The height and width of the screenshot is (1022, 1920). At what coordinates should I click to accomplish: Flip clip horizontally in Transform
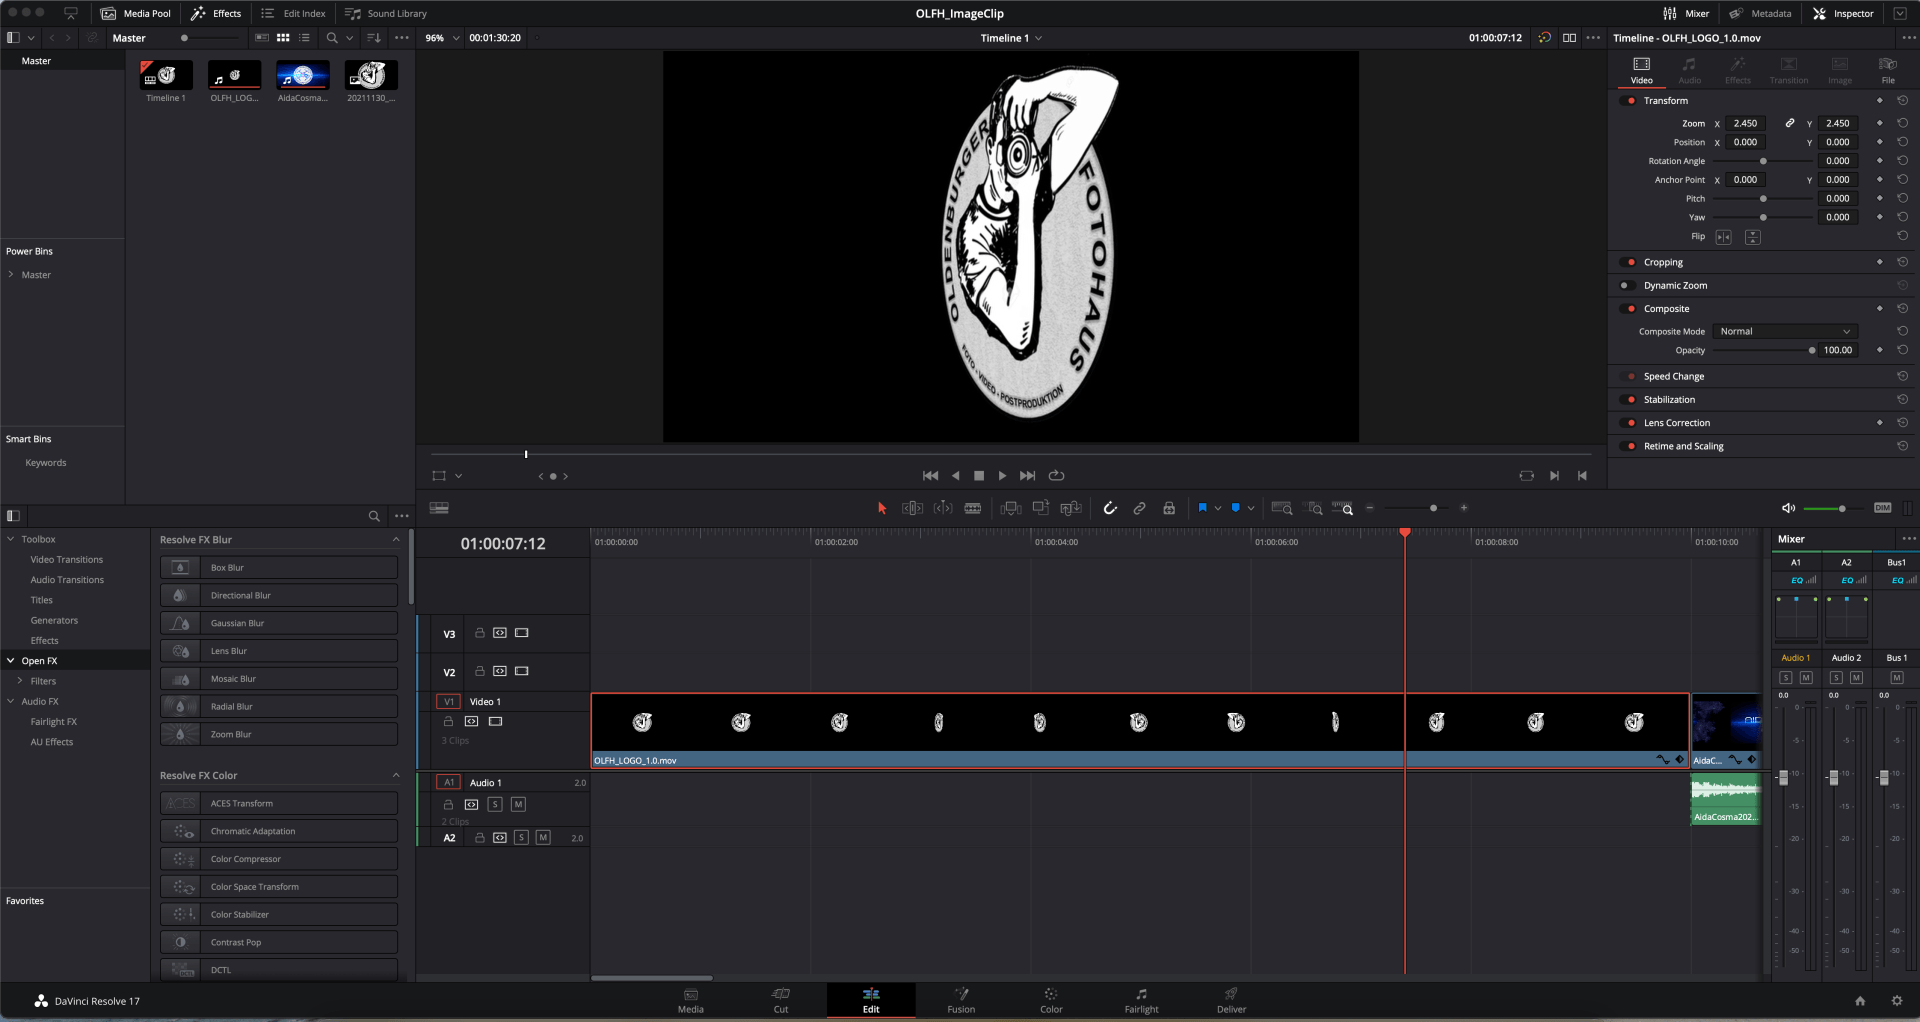1723,237
